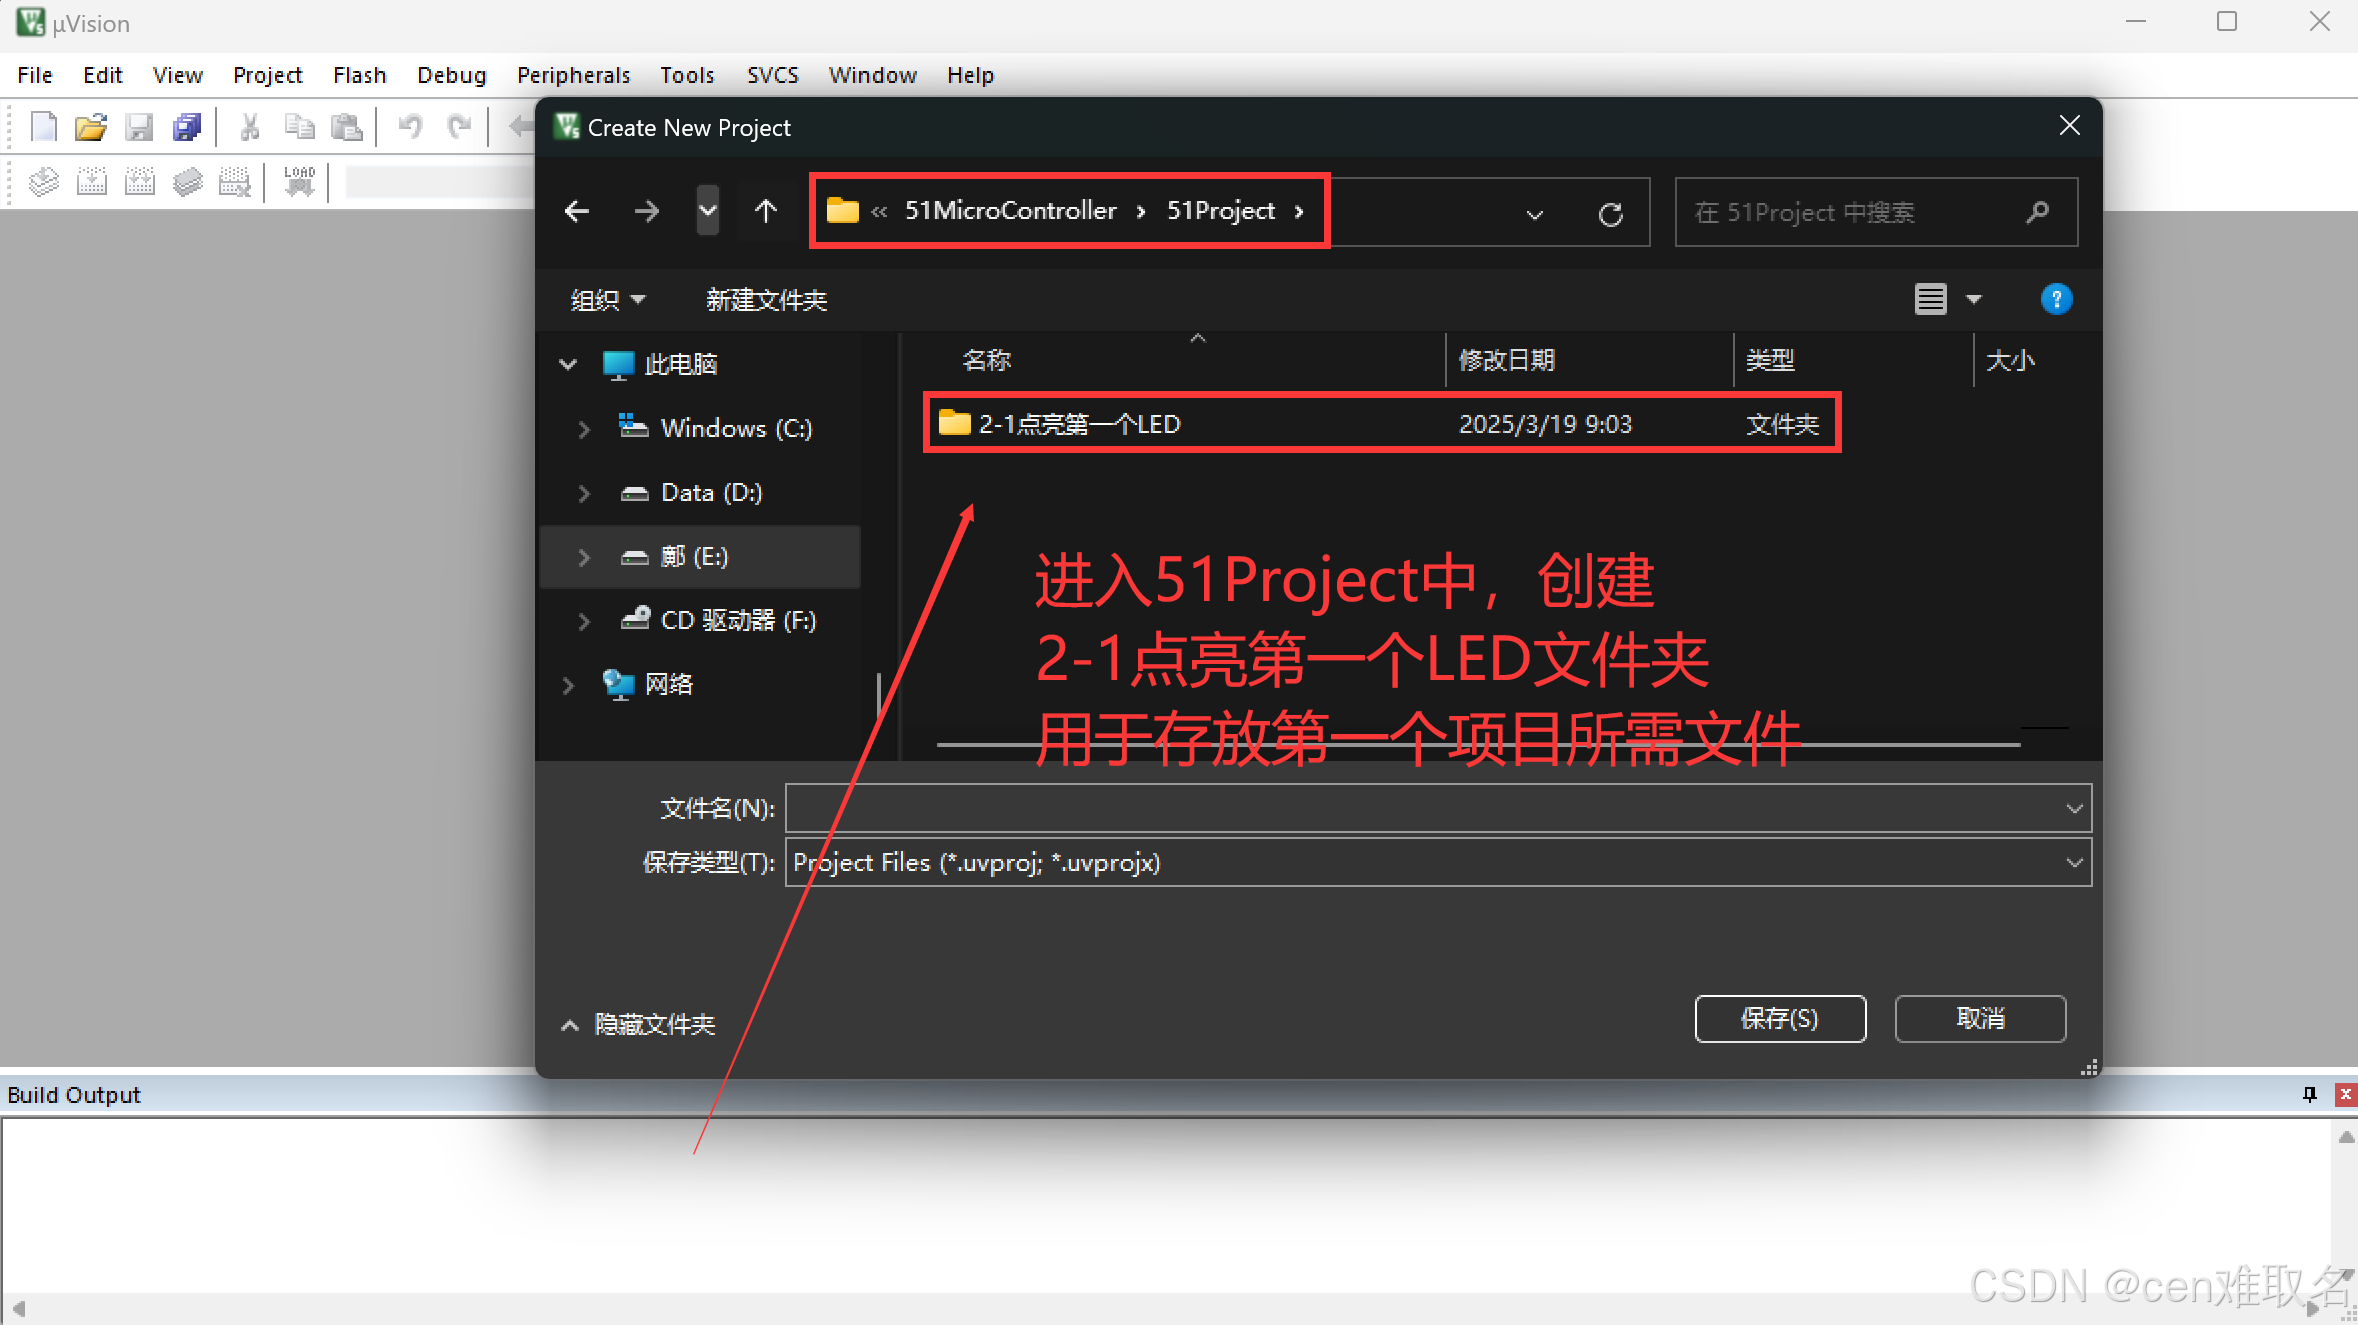The width and height of the screenshot is (2358, 1325).
Task: Open the Project menu
Action: pos(267,75)
